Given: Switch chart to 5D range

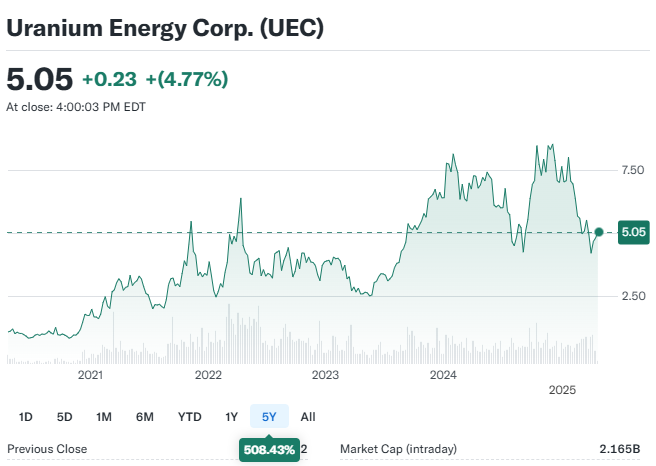Looking at the screenshot, I should (x=64, y=416).
